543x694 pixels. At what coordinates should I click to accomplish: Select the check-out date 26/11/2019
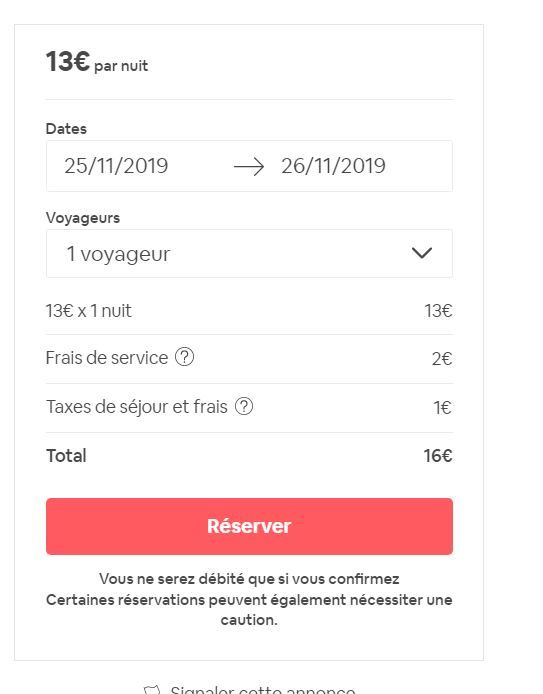(x=333, y=166)
